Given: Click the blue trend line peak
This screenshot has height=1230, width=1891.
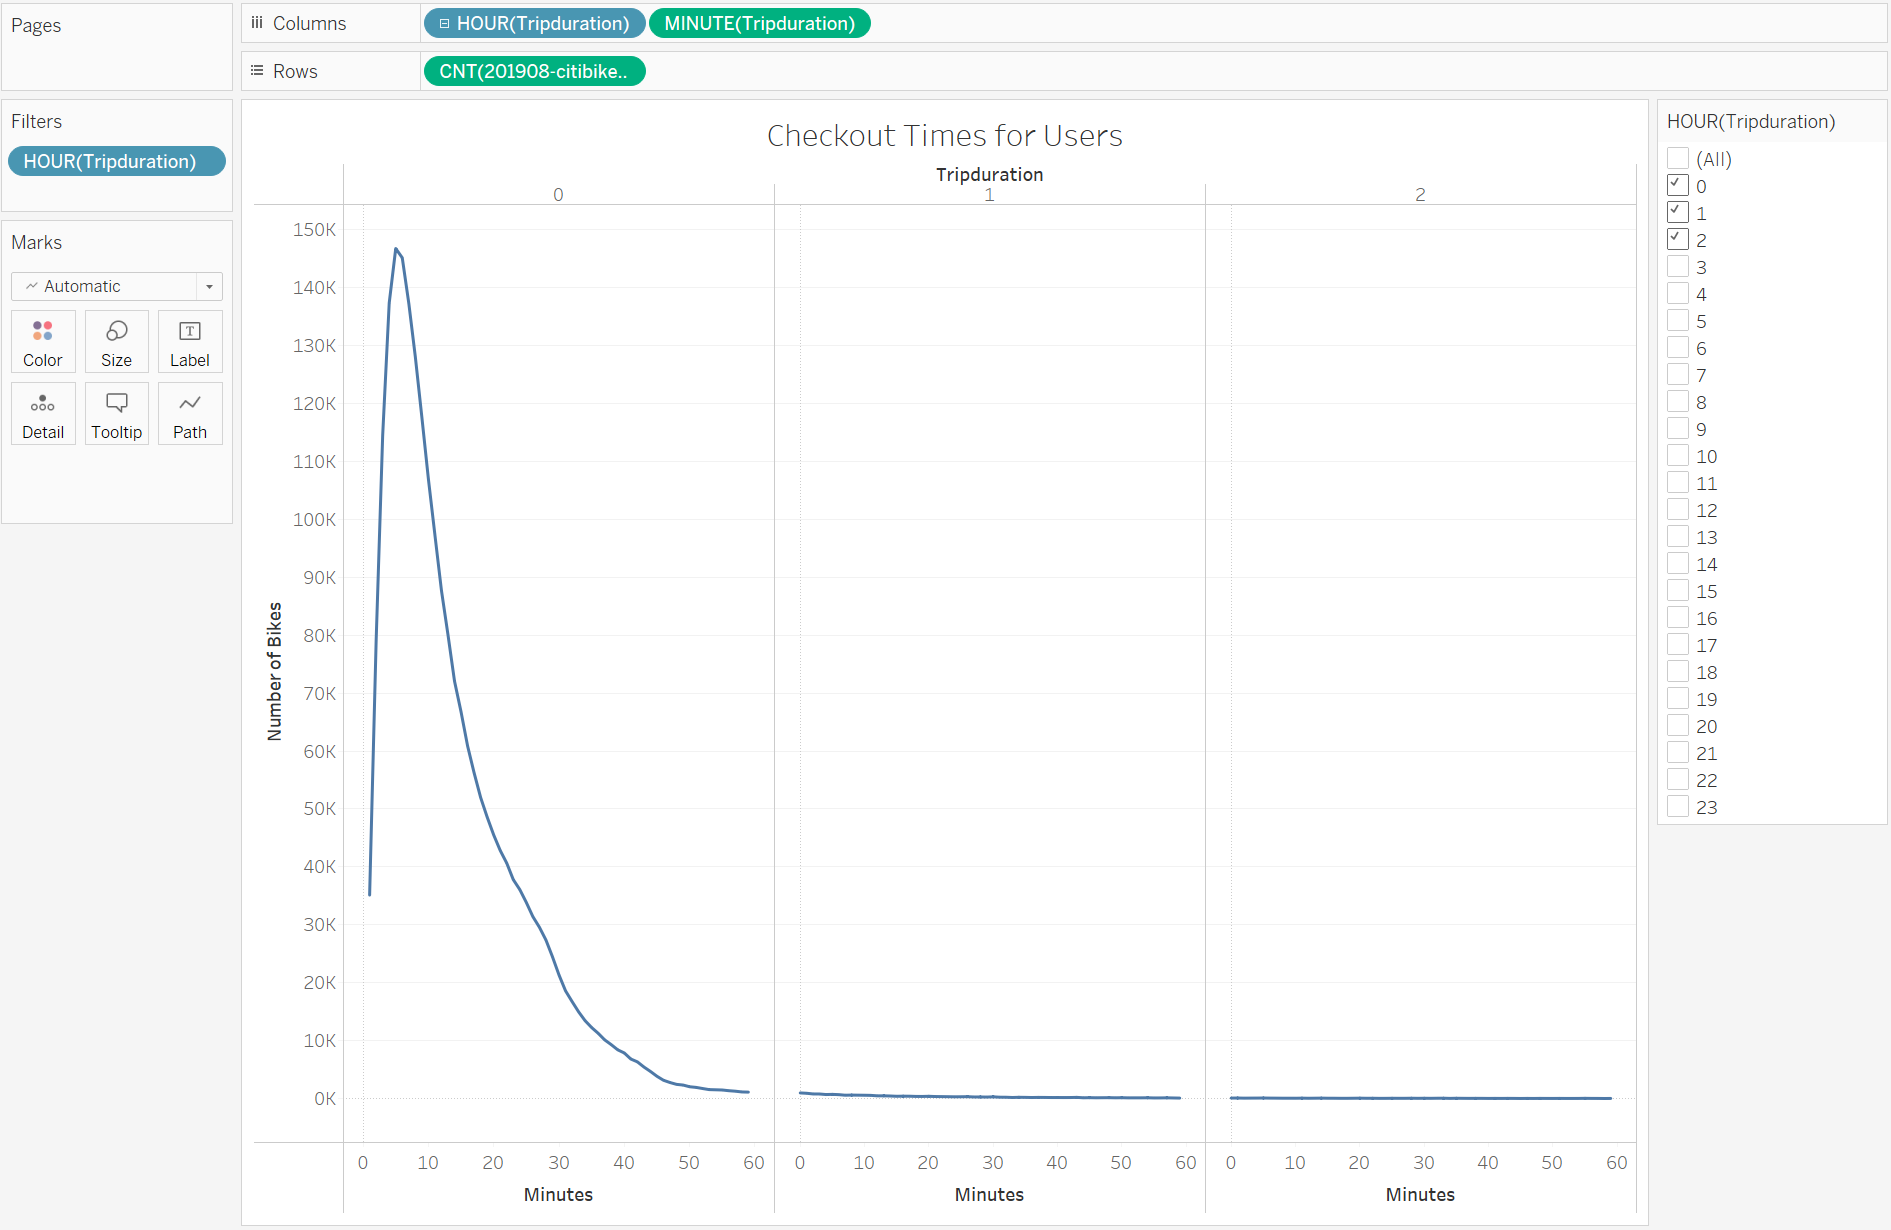Looking at the screenshot, I should click(x=397, y=250).
